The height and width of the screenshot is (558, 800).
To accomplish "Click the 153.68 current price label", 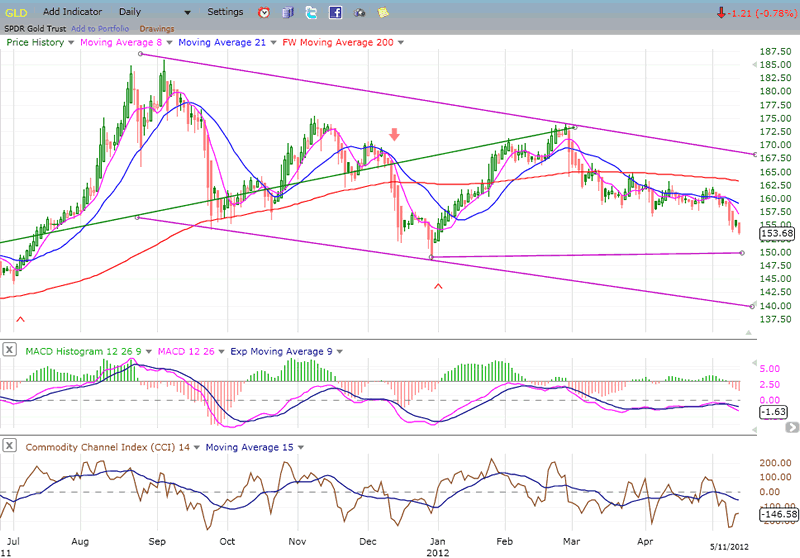I will (776, 235).
